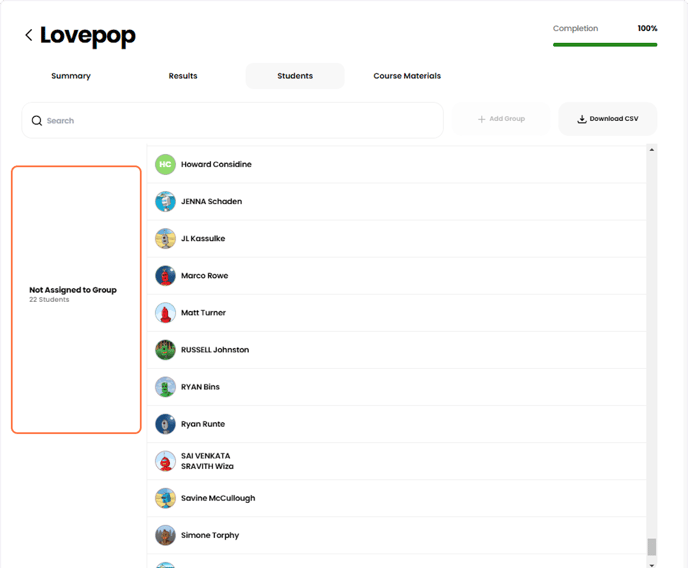
Task: Select the Students tab
Action: click(295, 76)
